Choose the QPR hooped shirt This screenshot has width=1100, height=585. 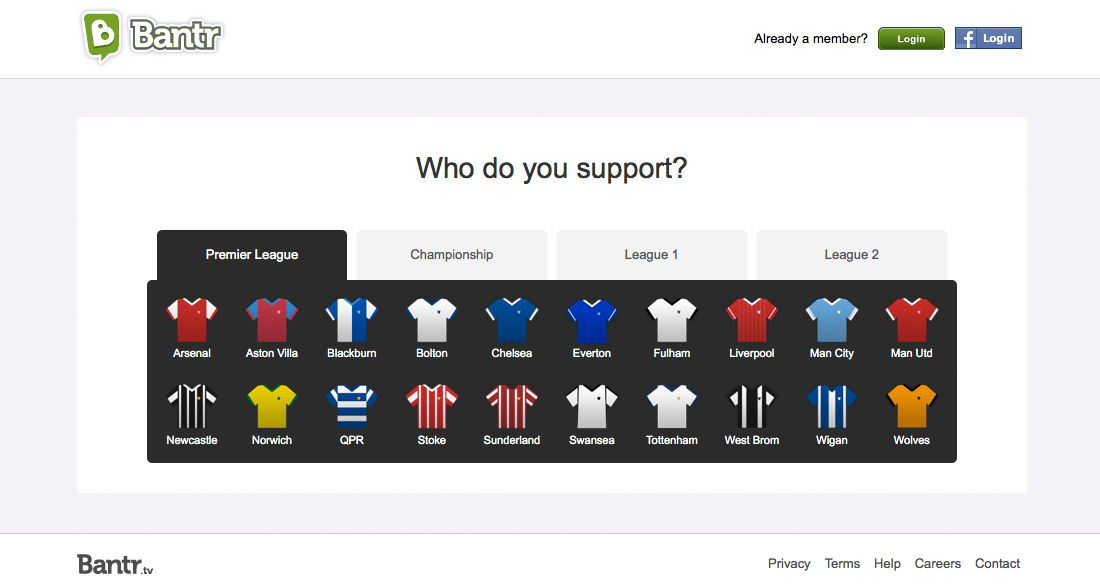pos(351,406)
